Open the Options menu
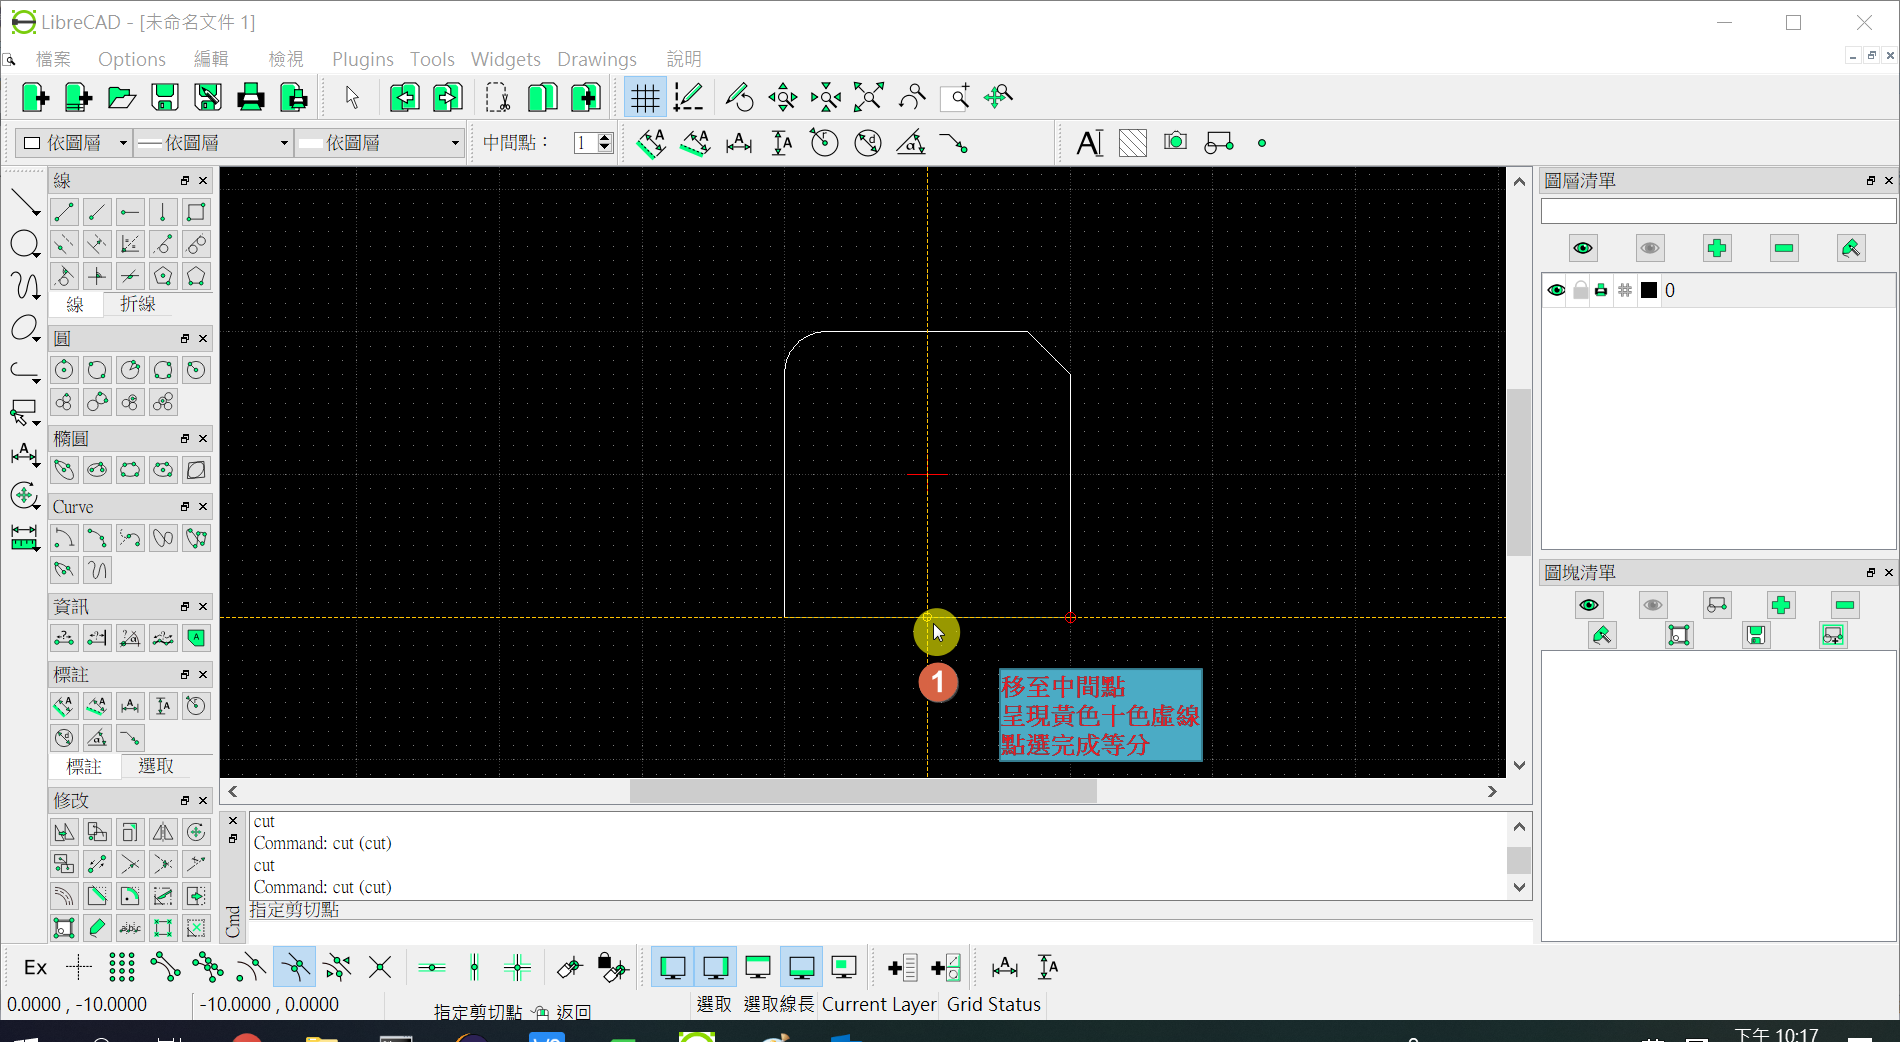The height and width of the screenshot is (1042, 1900). [132, 59]
